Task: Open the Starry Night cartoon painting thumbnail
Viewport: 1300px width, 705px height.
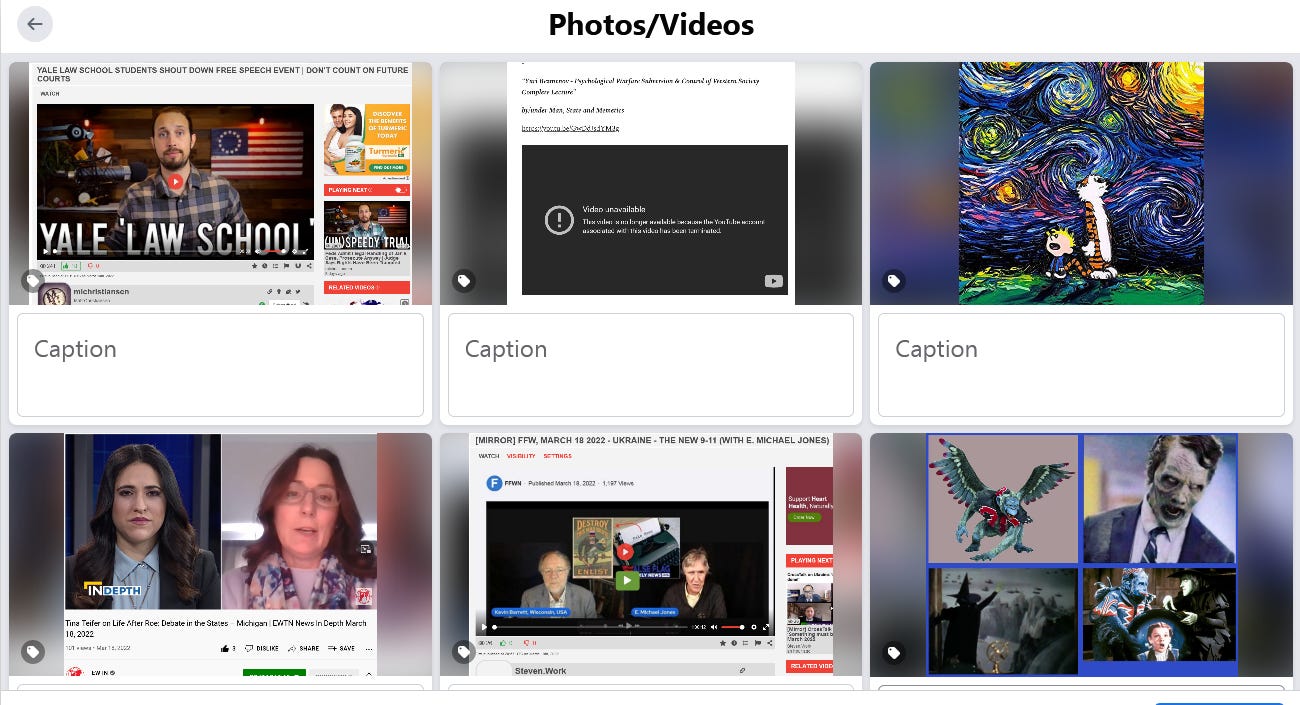Action: pyautogui.click(x=1081, y=183)
